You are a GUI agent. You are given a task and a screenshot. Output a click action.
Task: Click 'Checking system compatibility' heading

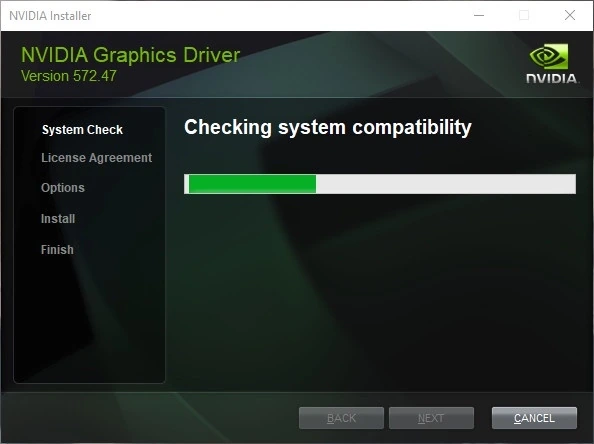pyautogui.click(x=328, y=127)
